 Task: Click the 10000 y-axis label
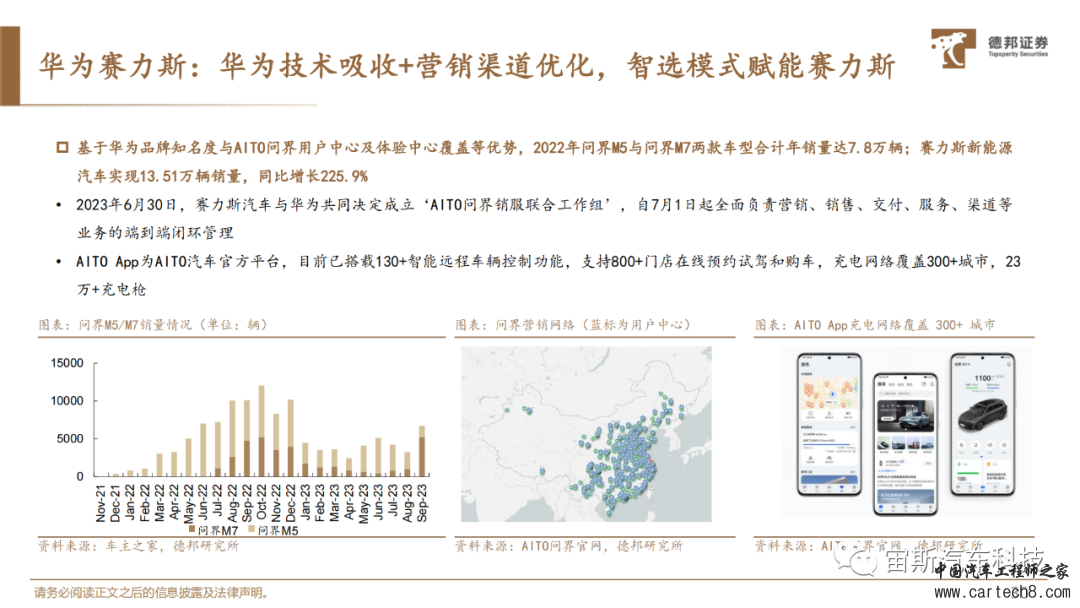[x=67, y=401]
